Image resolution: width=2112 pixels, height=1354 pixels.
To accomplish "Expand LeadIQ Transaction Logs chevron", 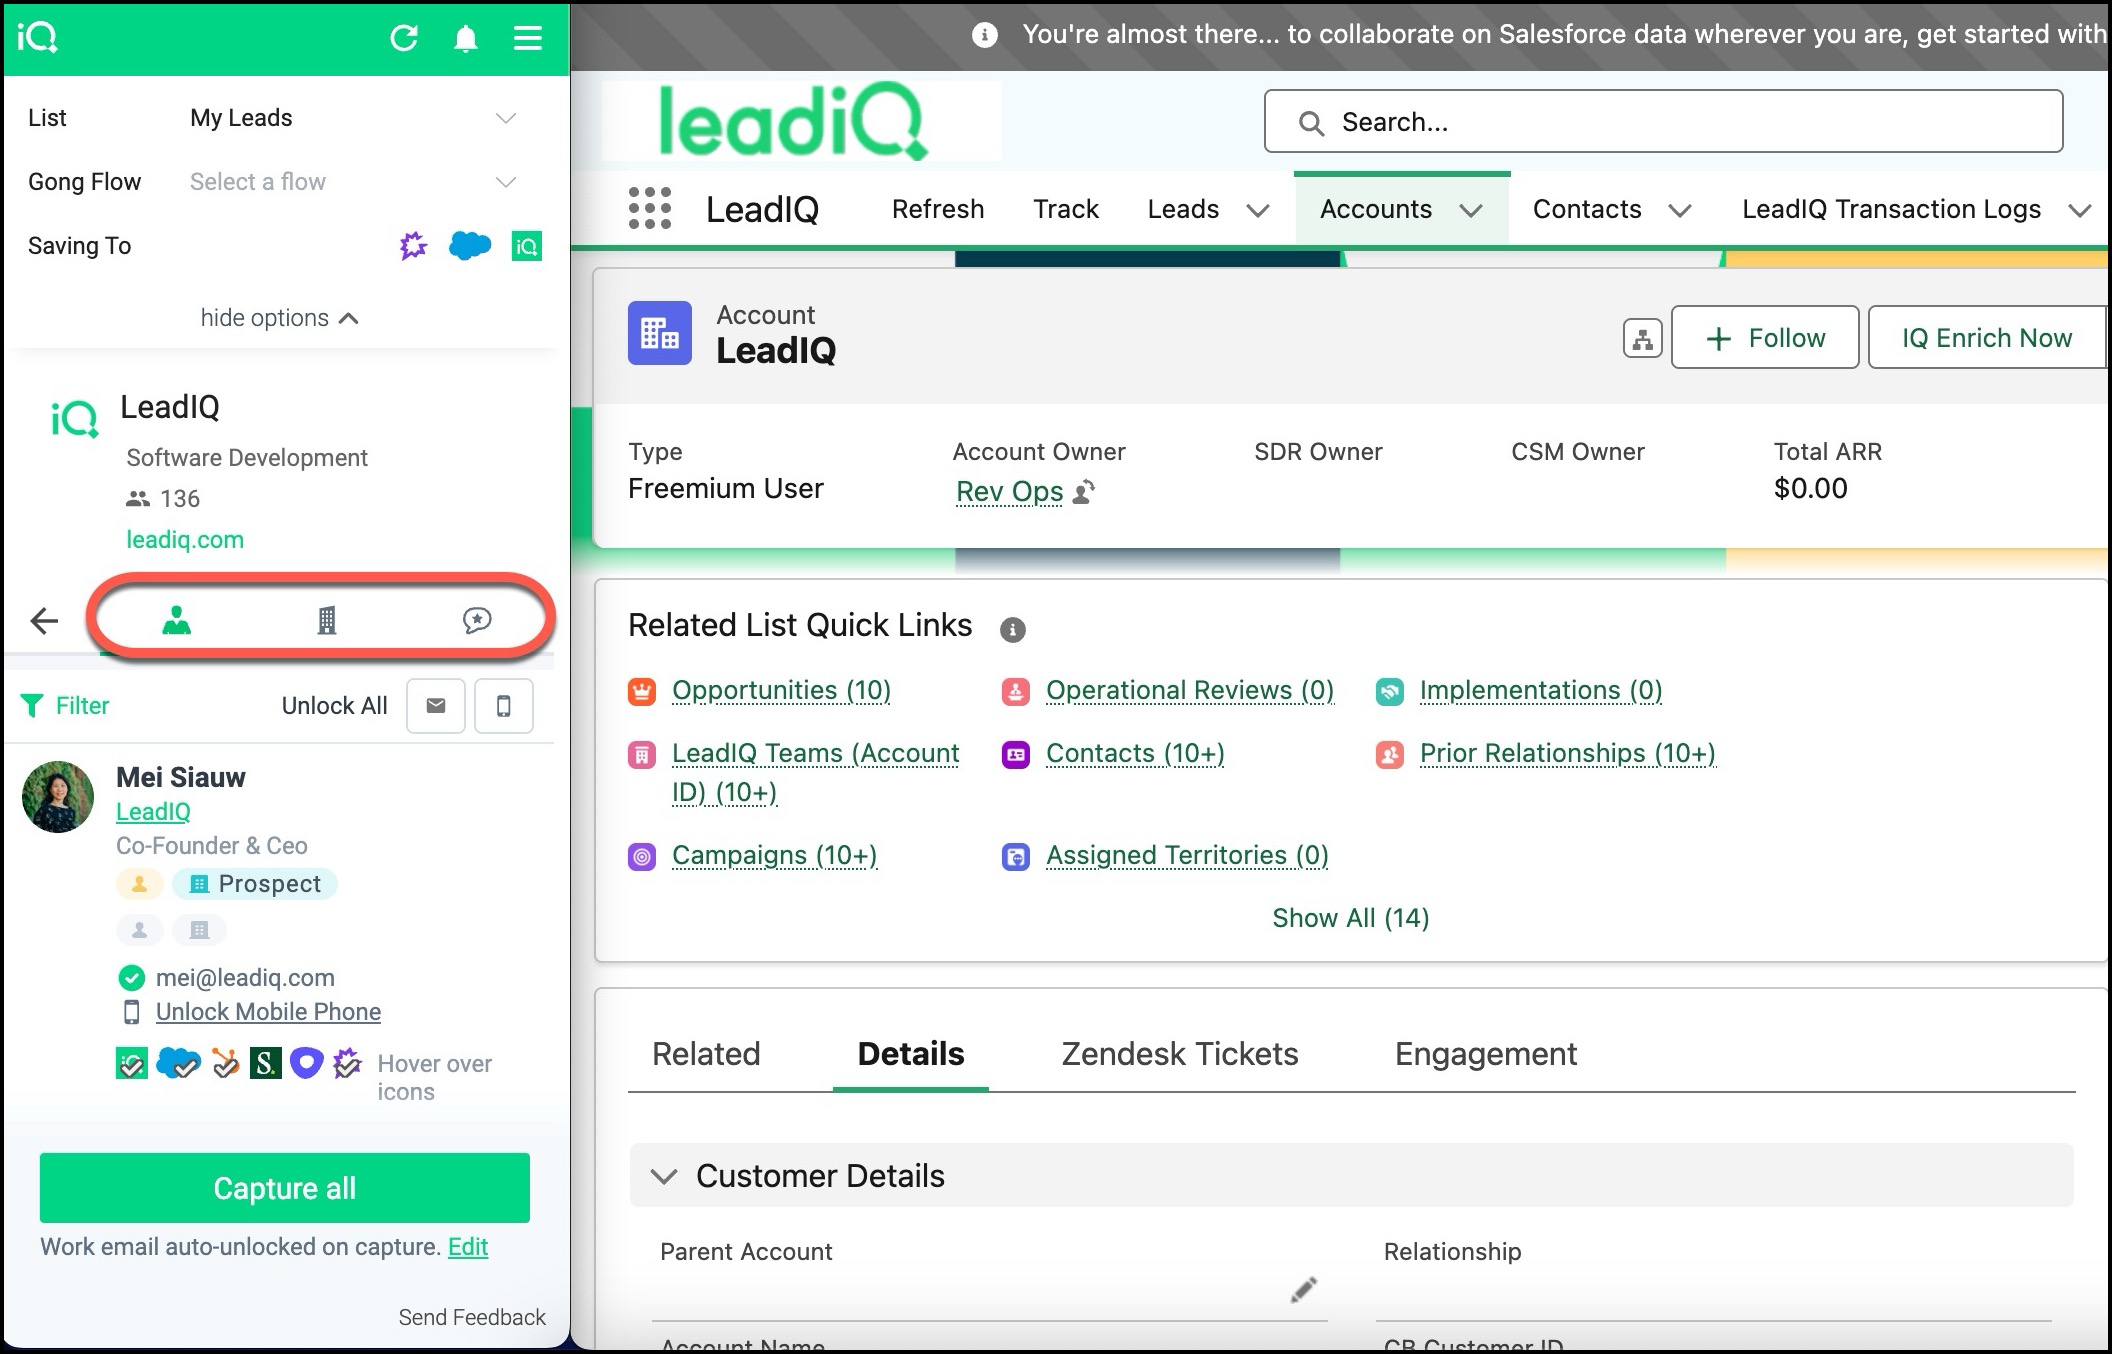I will point(2080,211).
